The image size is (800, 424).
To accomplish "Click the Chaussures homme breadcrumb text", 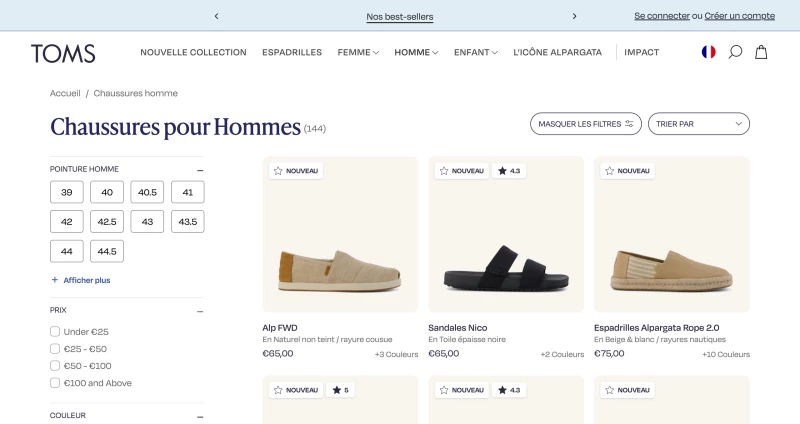I will tap(136, 93).
